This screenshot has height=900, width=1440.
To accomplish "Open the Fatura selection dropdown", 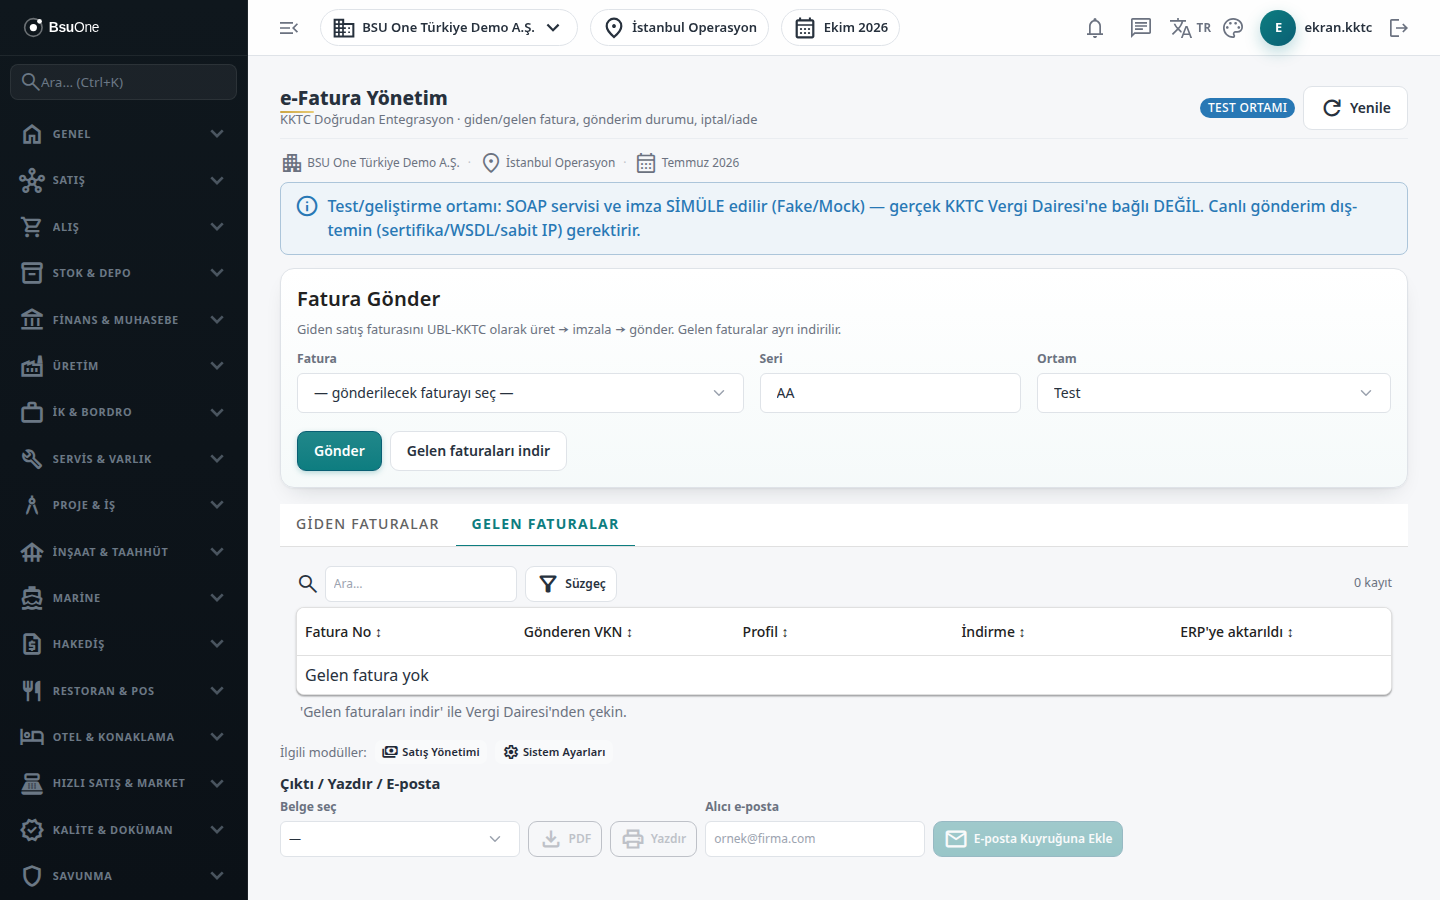I will pos(520,393).
